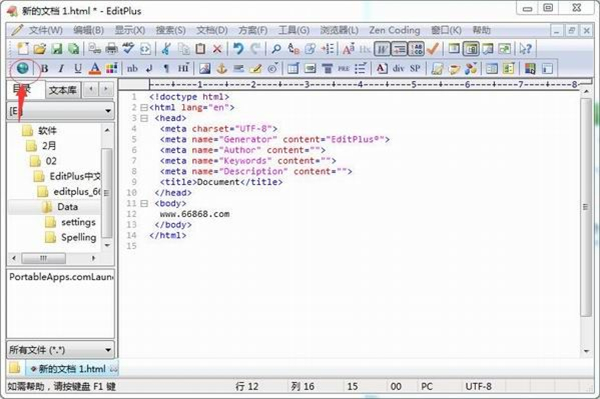Insert preformatted tag with the PRE icon

click(x=344, y=68)
